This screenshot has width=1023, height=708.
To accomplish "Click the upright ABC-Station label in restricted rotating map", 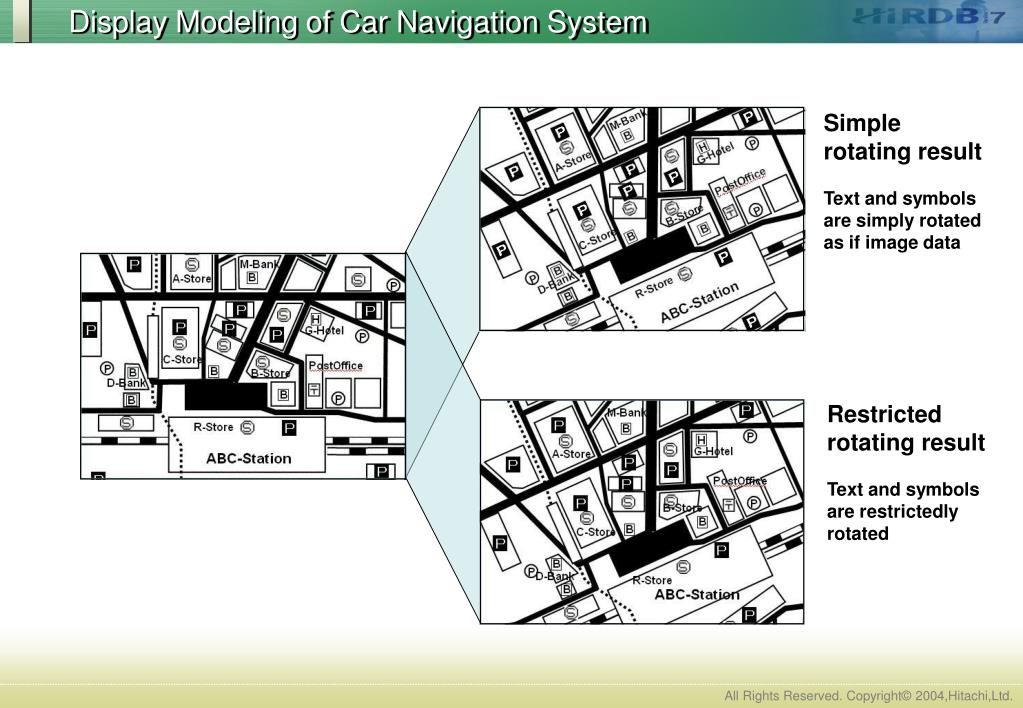I will click(x=697, y=594).
